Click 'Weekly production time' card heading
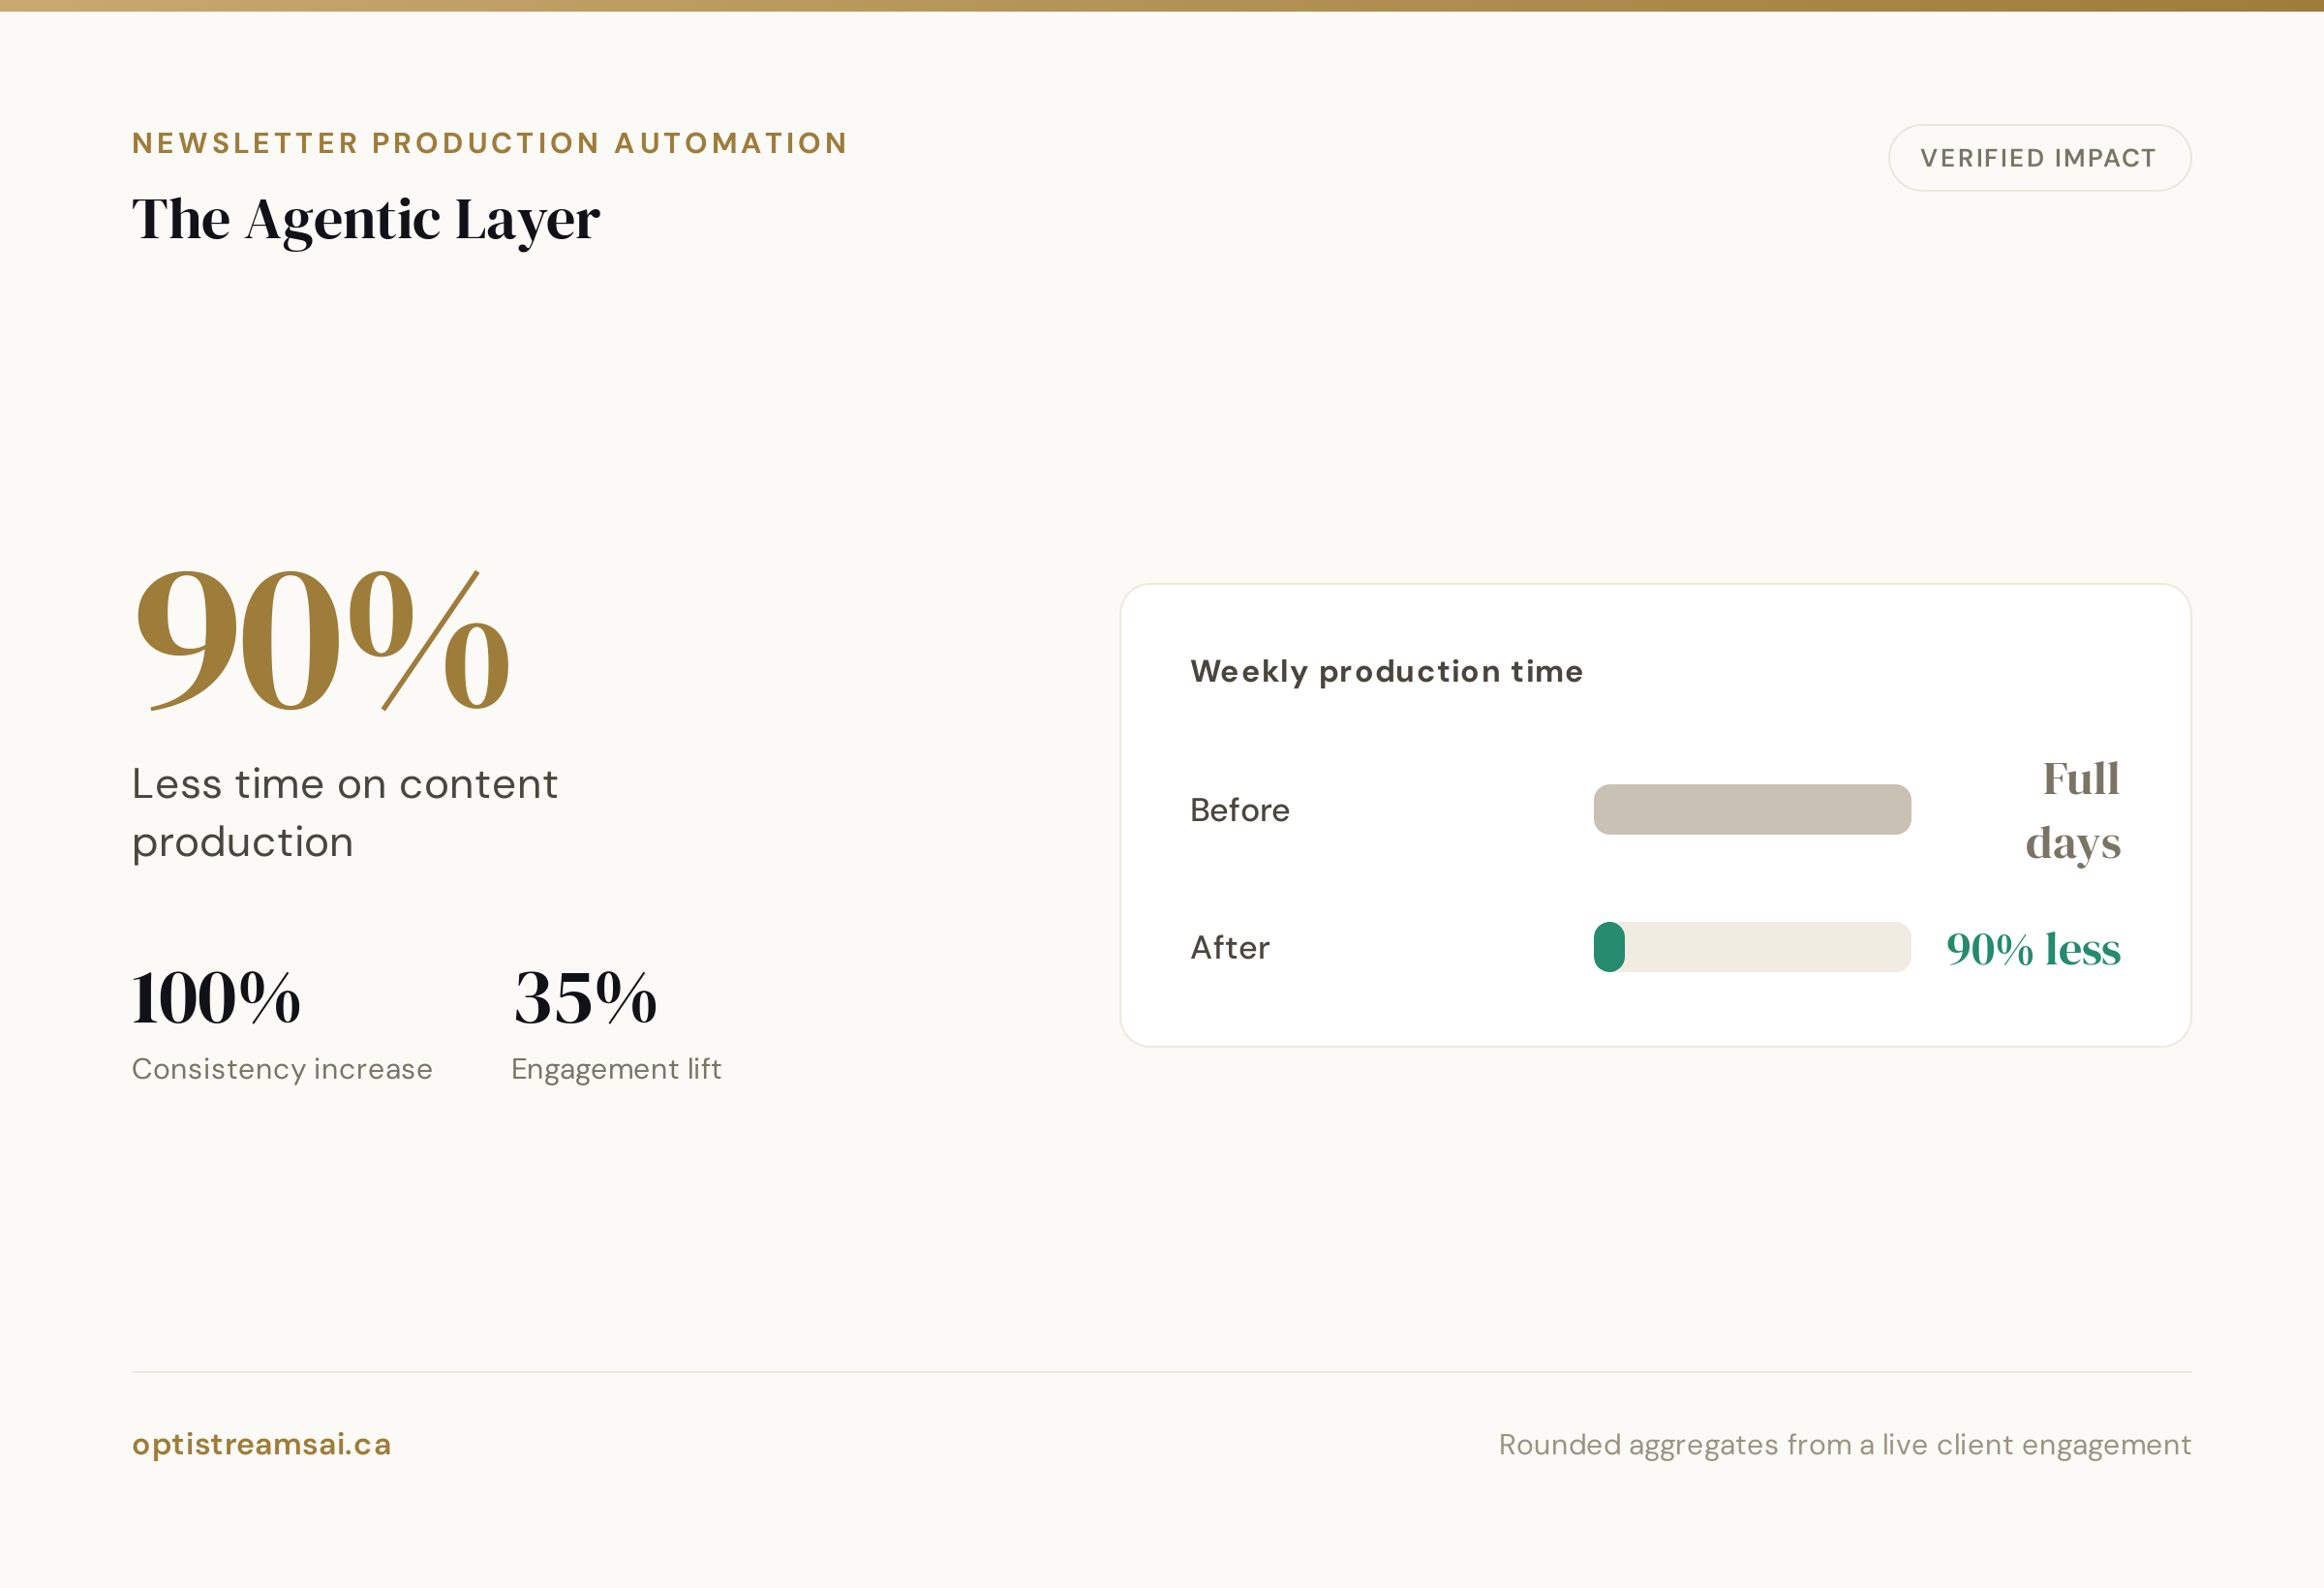Viewport: 2324px width, 1588px height. [1387, 671]
